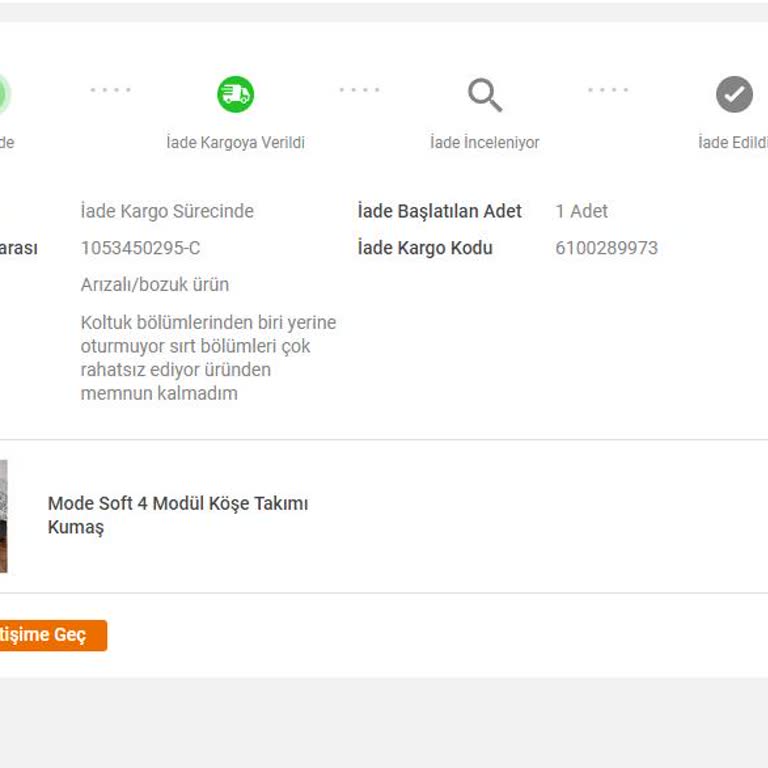Click the status İade Kargo Sürecinde
Screen dimensions: 768x768
tap(167, 211)
